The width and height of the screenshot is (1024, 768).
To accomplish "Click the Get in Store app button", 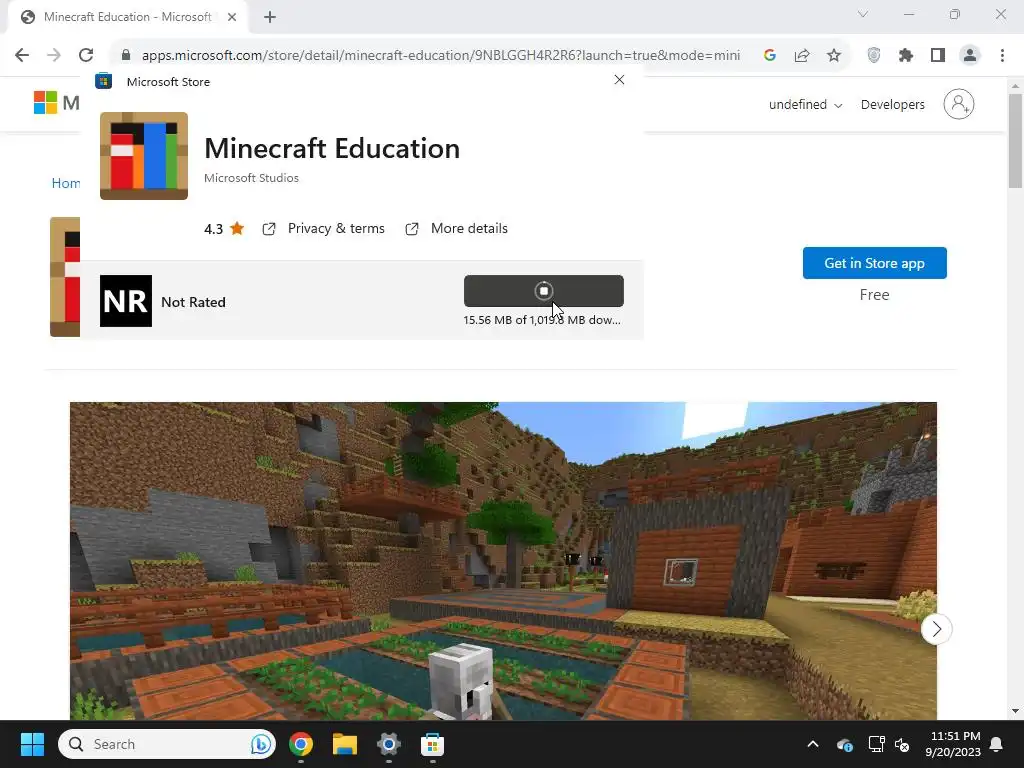I will click(874, 263).
